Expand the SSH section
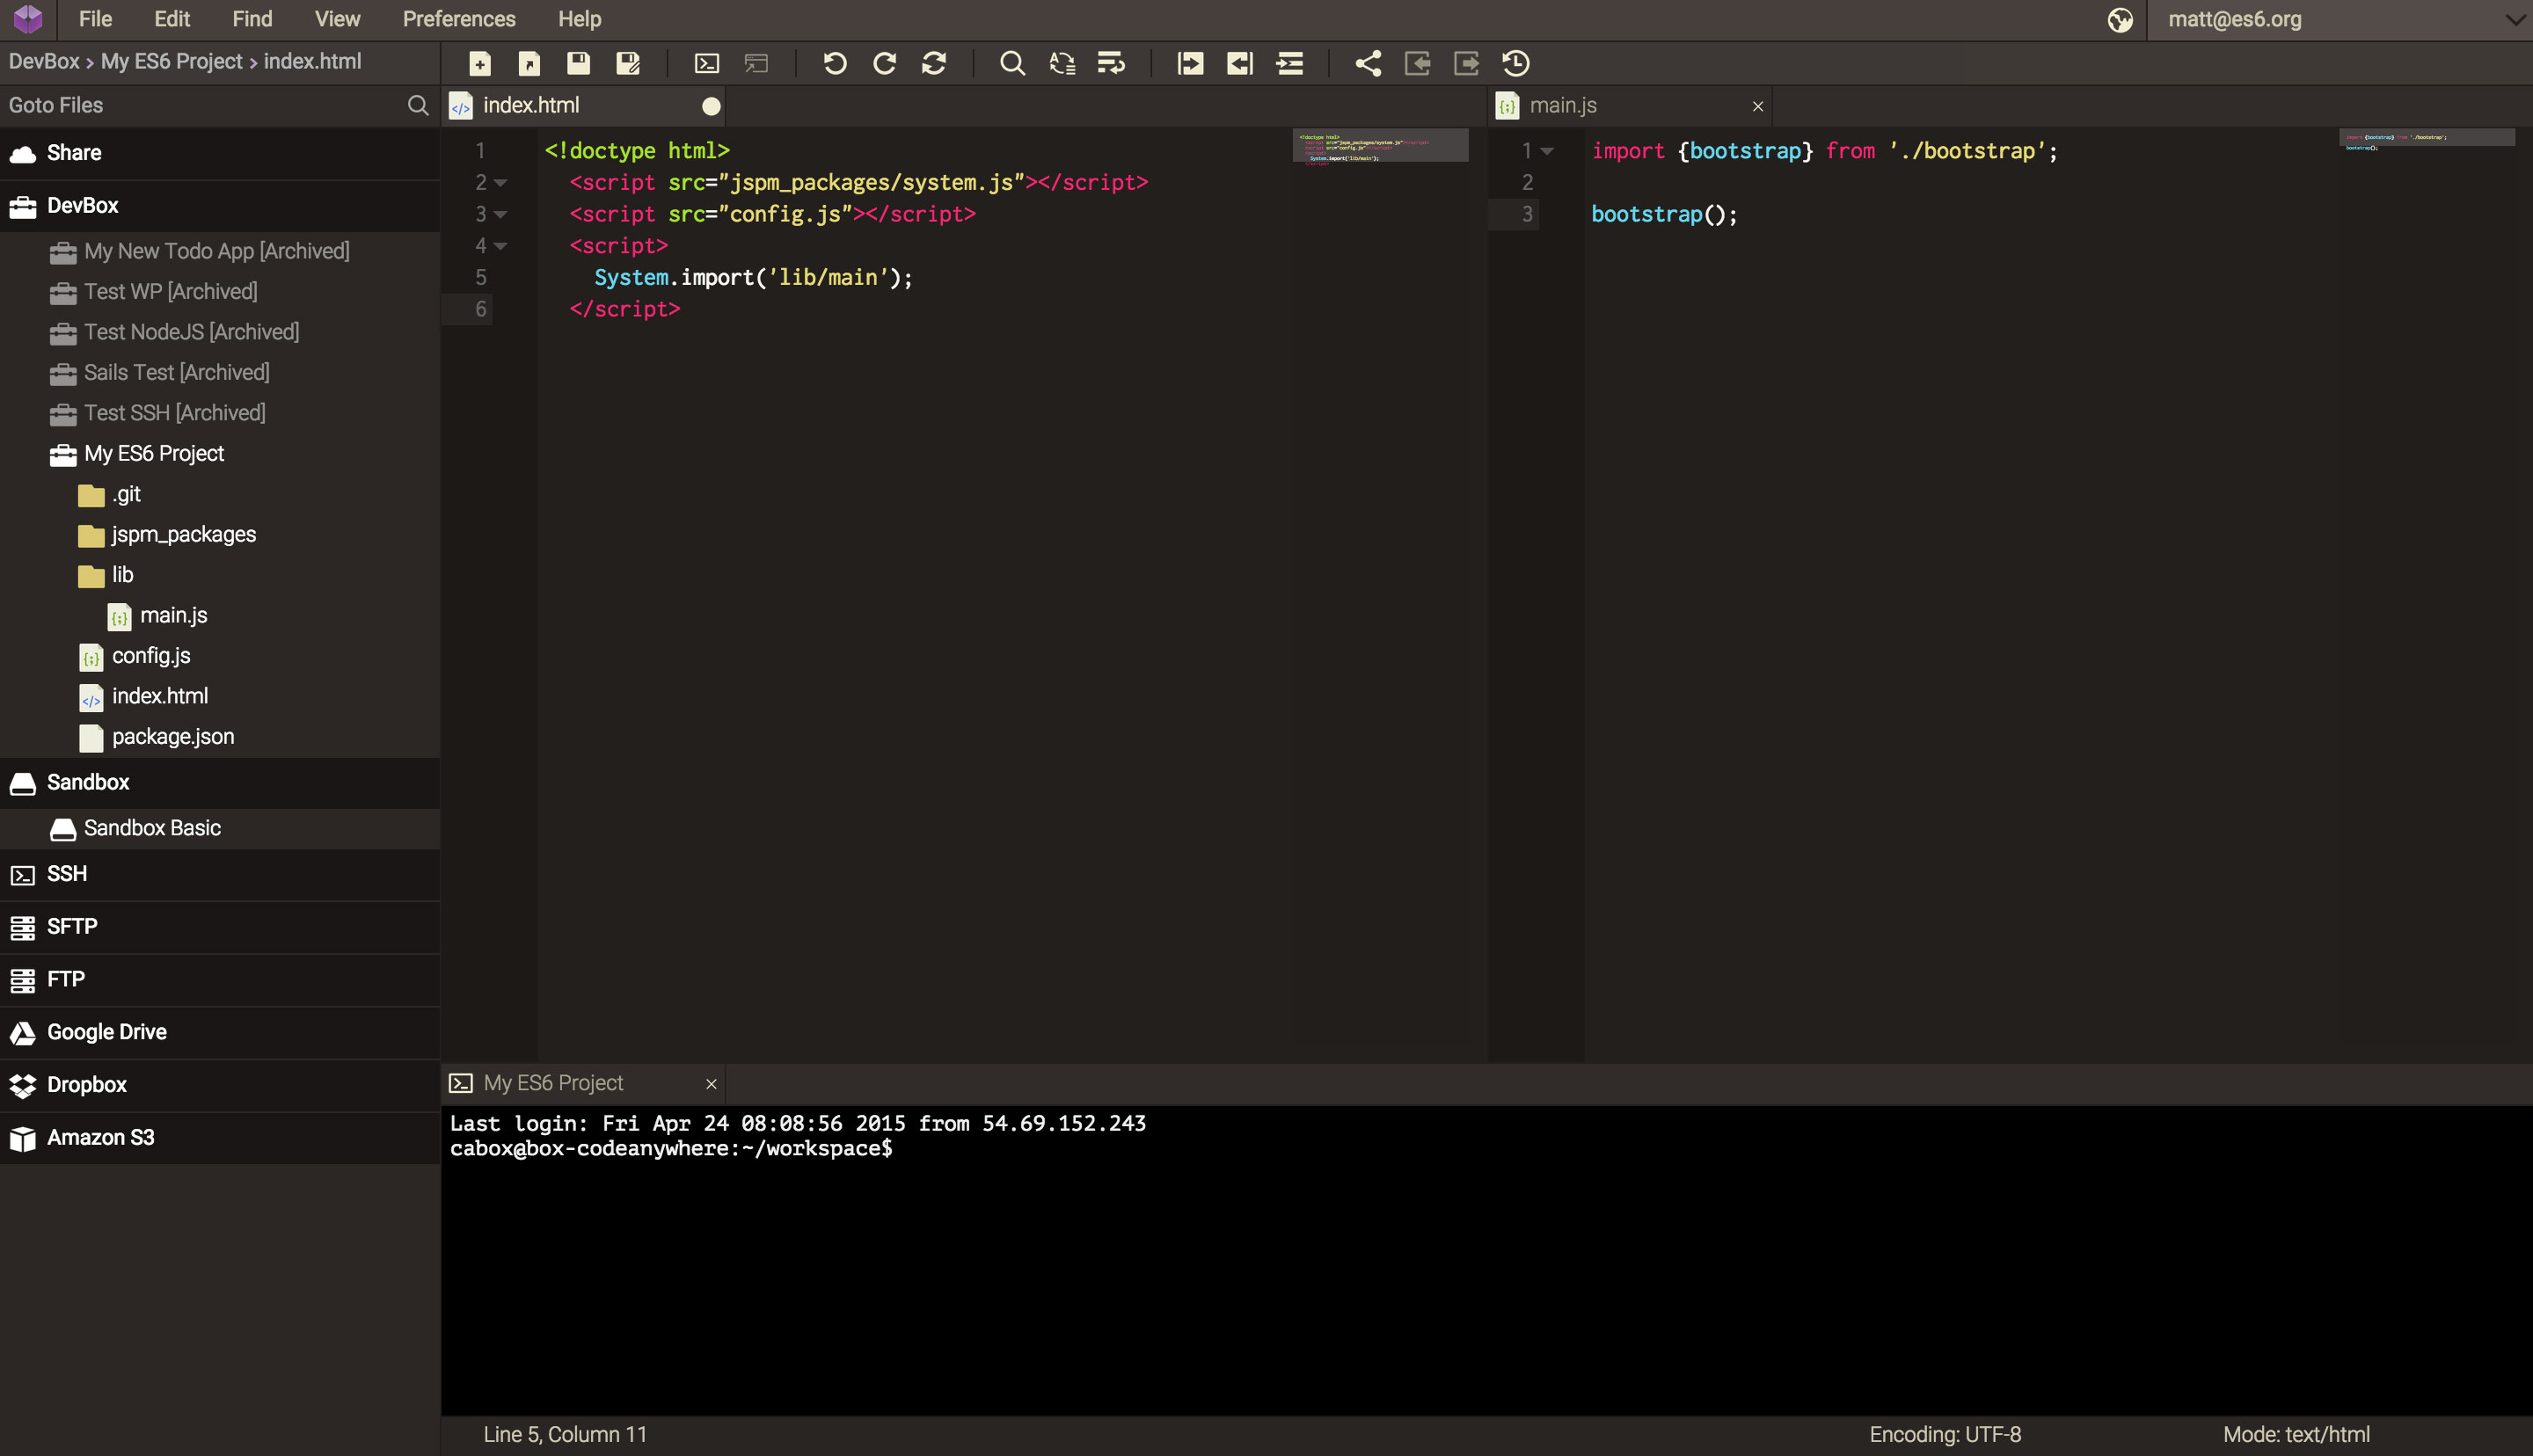The height and width of the screenshot is (1456, 2533). point(220,875)
